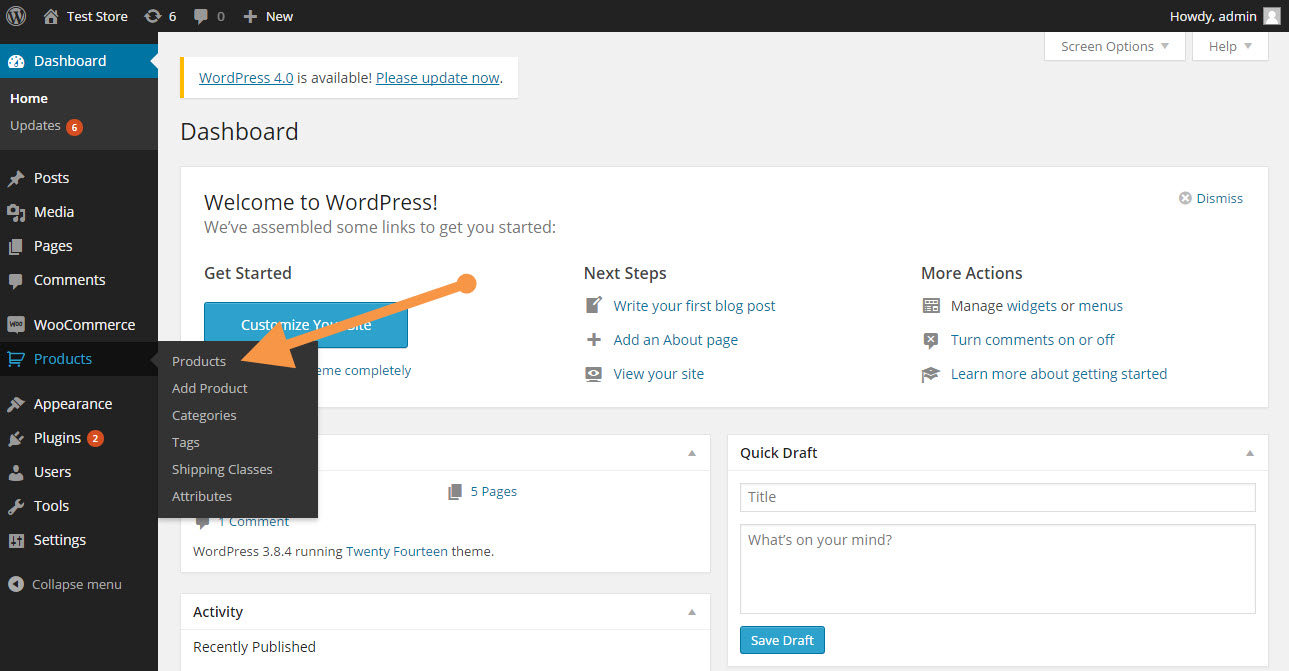
Task: Focus the What's on your mind textarea
Action: [x=997, y=569]
